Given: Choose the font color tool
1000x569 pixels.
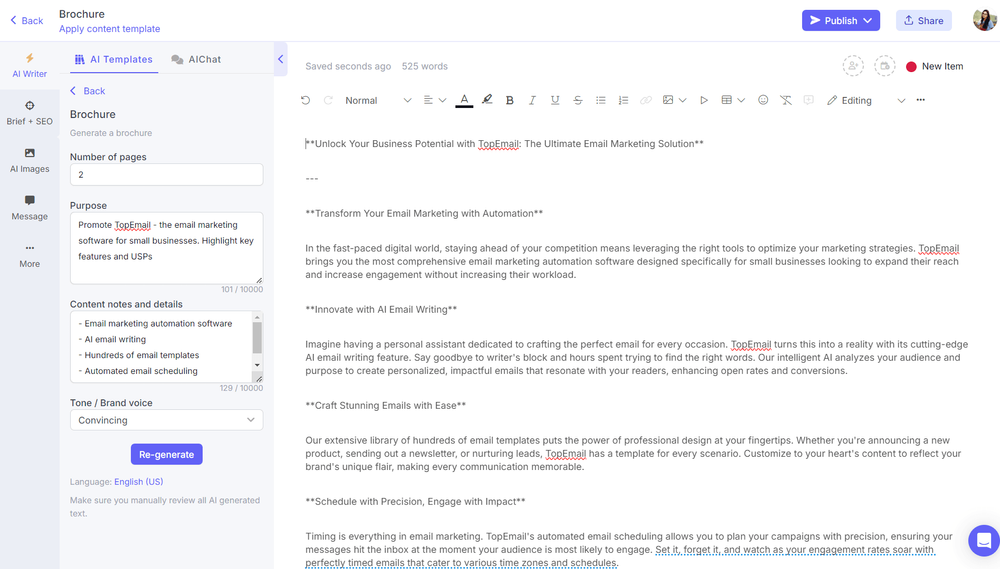Looking at the screenshot, I should pyautogui.click(x=464, y=100).
